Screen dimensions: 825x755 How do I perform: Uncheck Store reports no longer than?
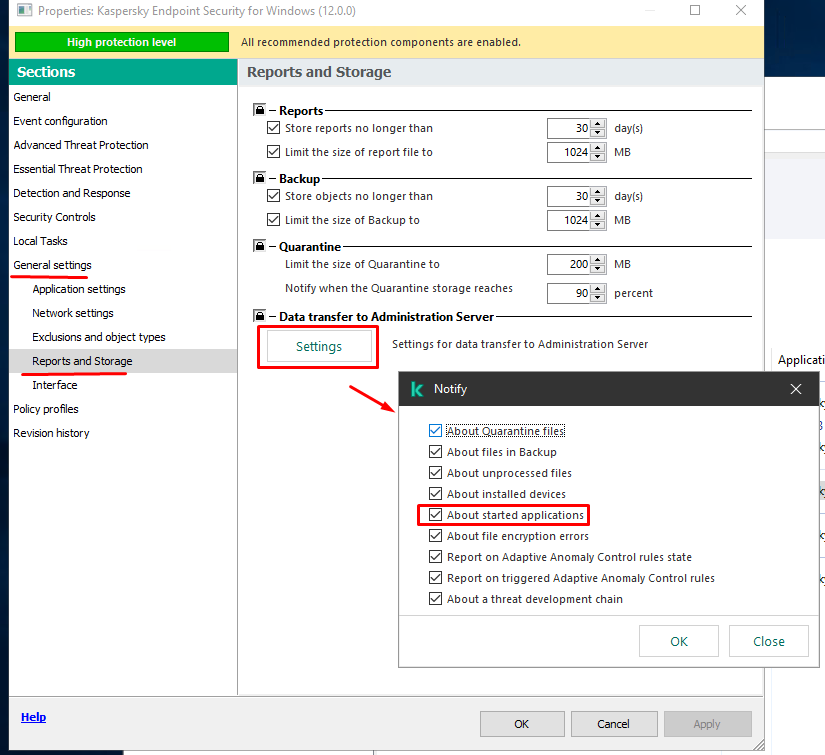(274, 128)
